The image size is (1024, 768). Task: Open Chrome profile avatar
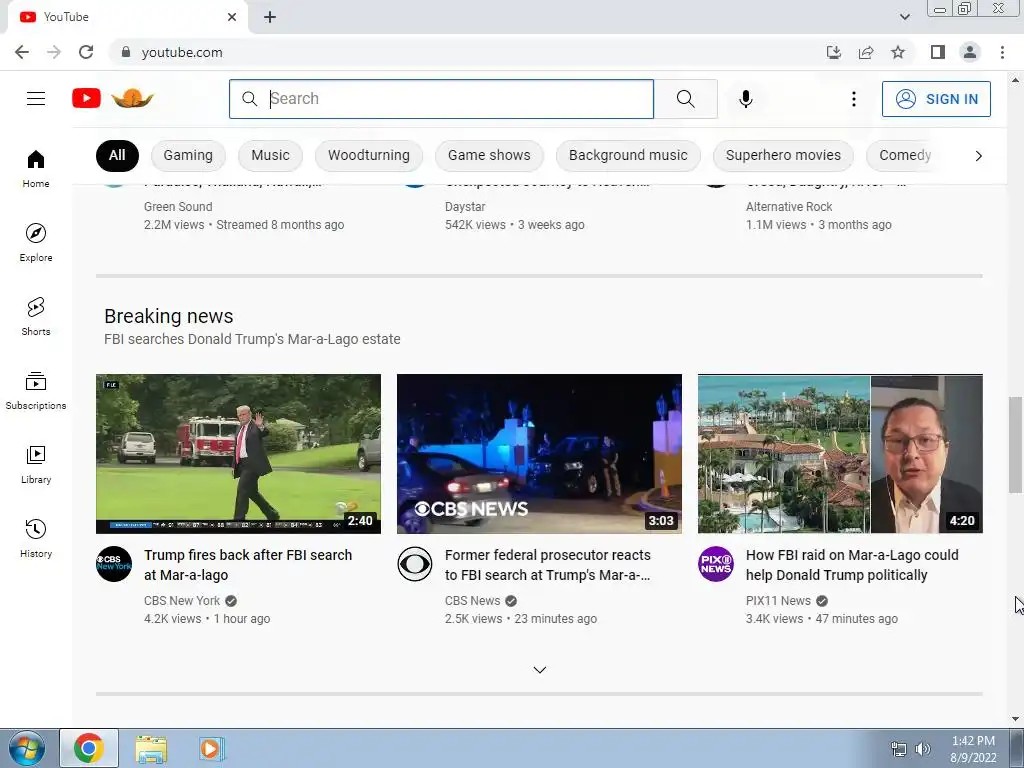point(970,52)
